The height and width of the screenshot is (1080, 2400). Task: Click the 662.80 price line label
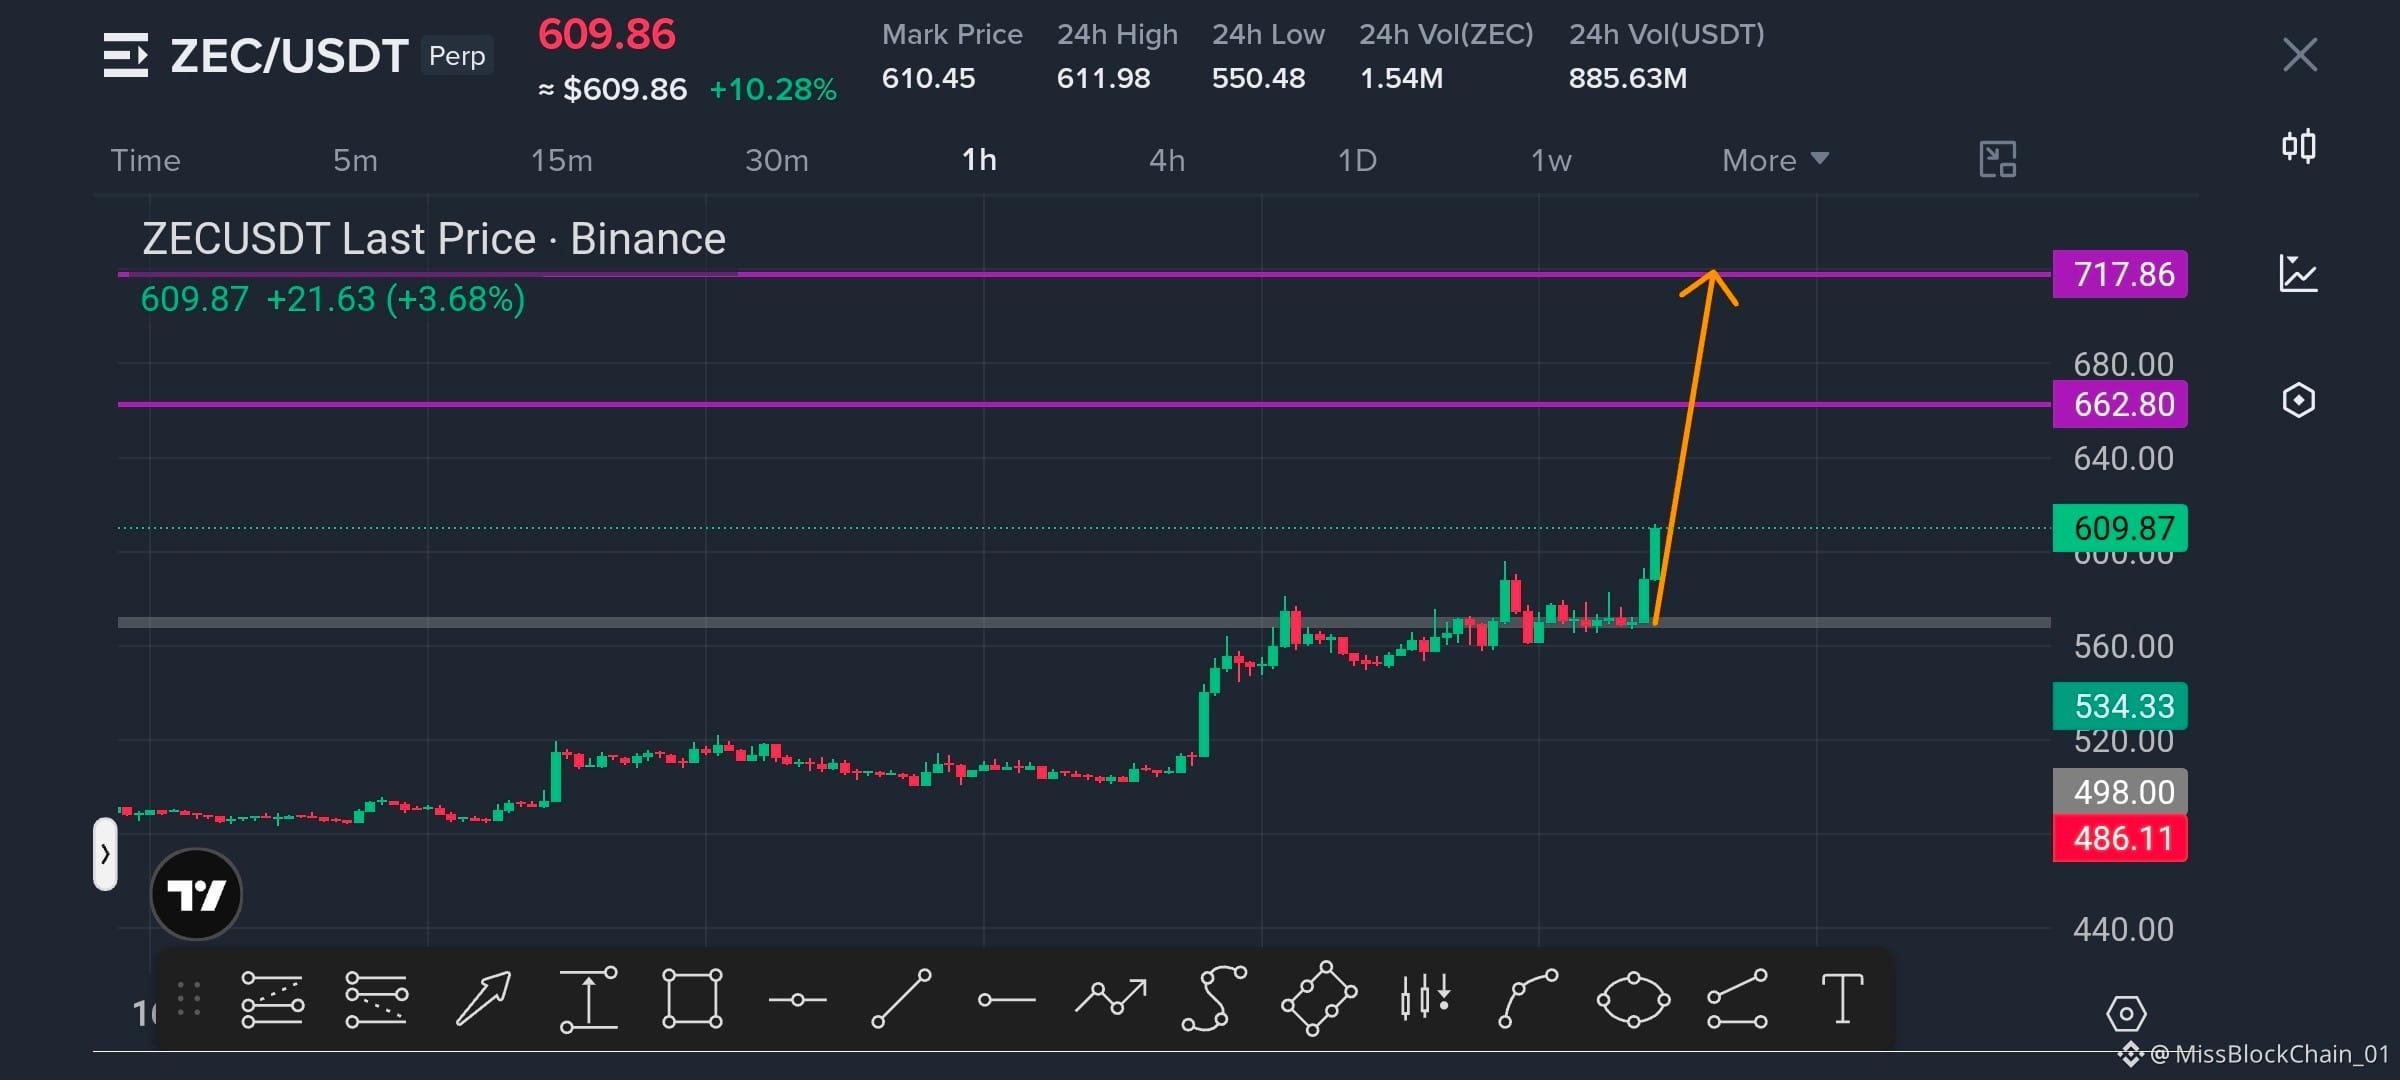pyautogui.click(x=2120, y=404)
